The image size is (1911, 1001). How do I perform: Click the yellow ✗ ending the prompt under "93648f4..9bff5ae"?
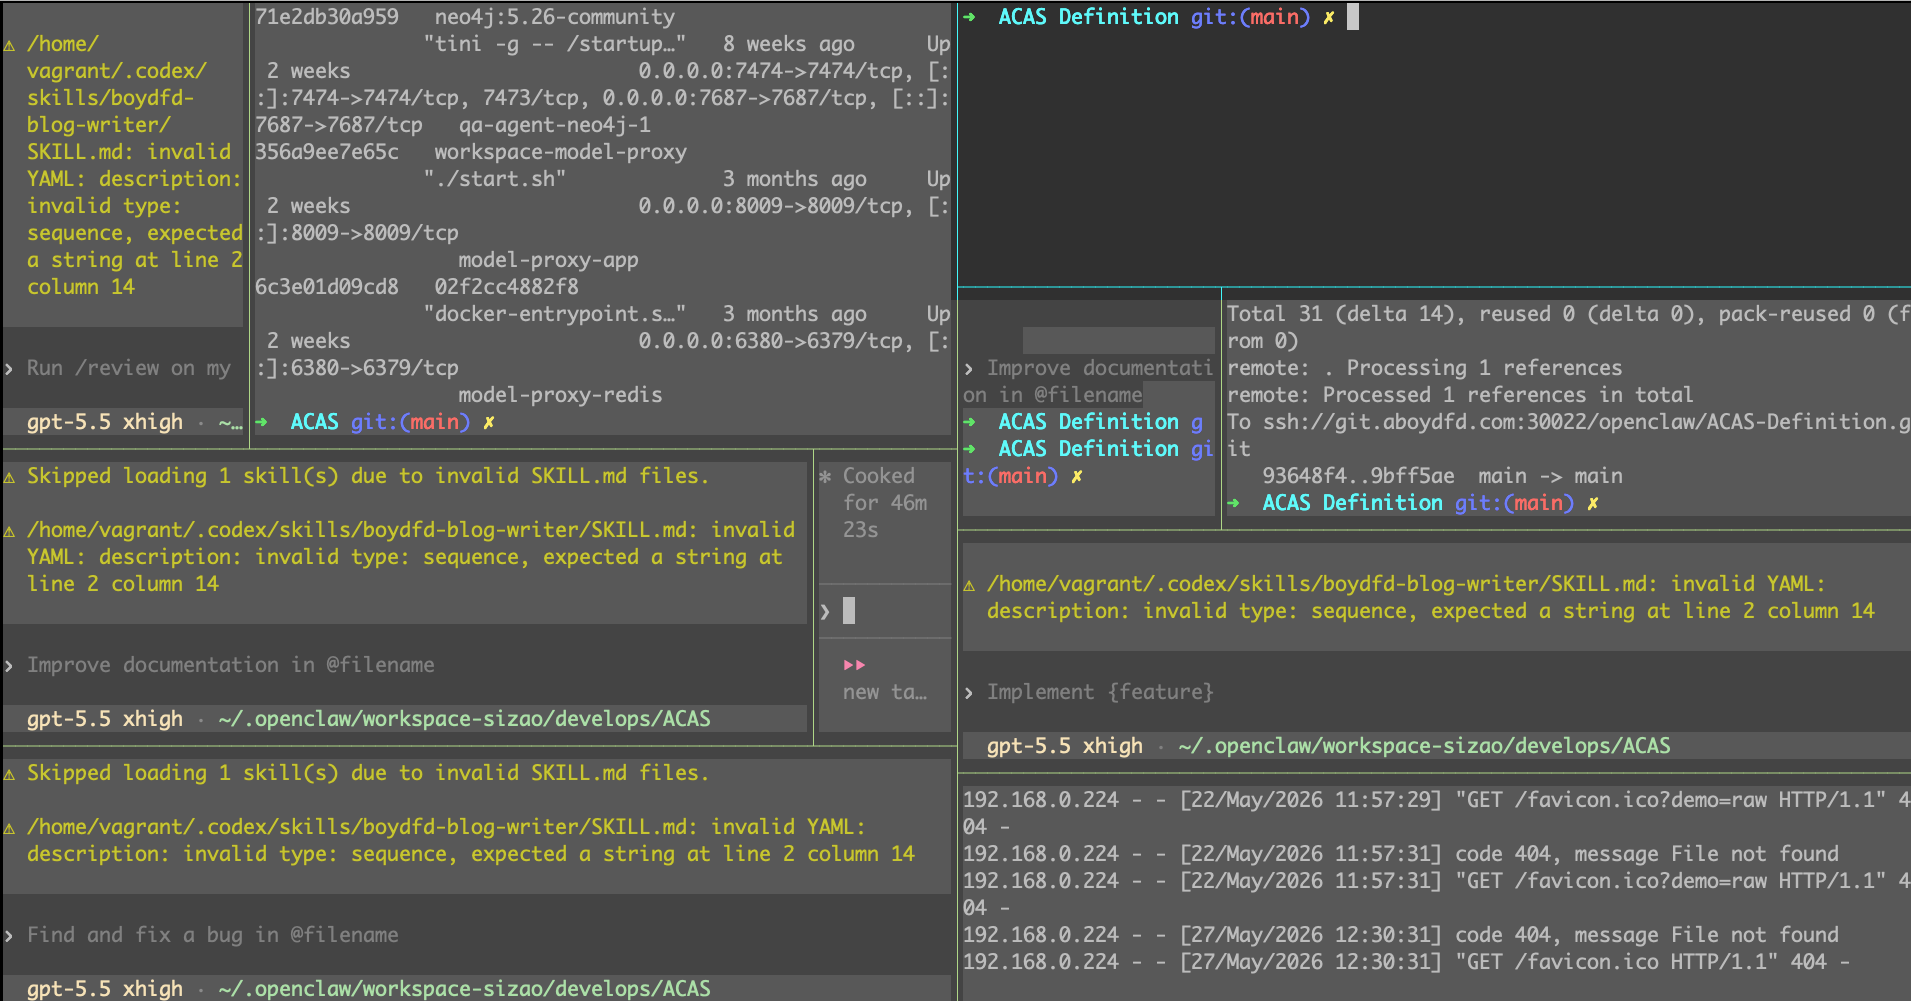1593,503
